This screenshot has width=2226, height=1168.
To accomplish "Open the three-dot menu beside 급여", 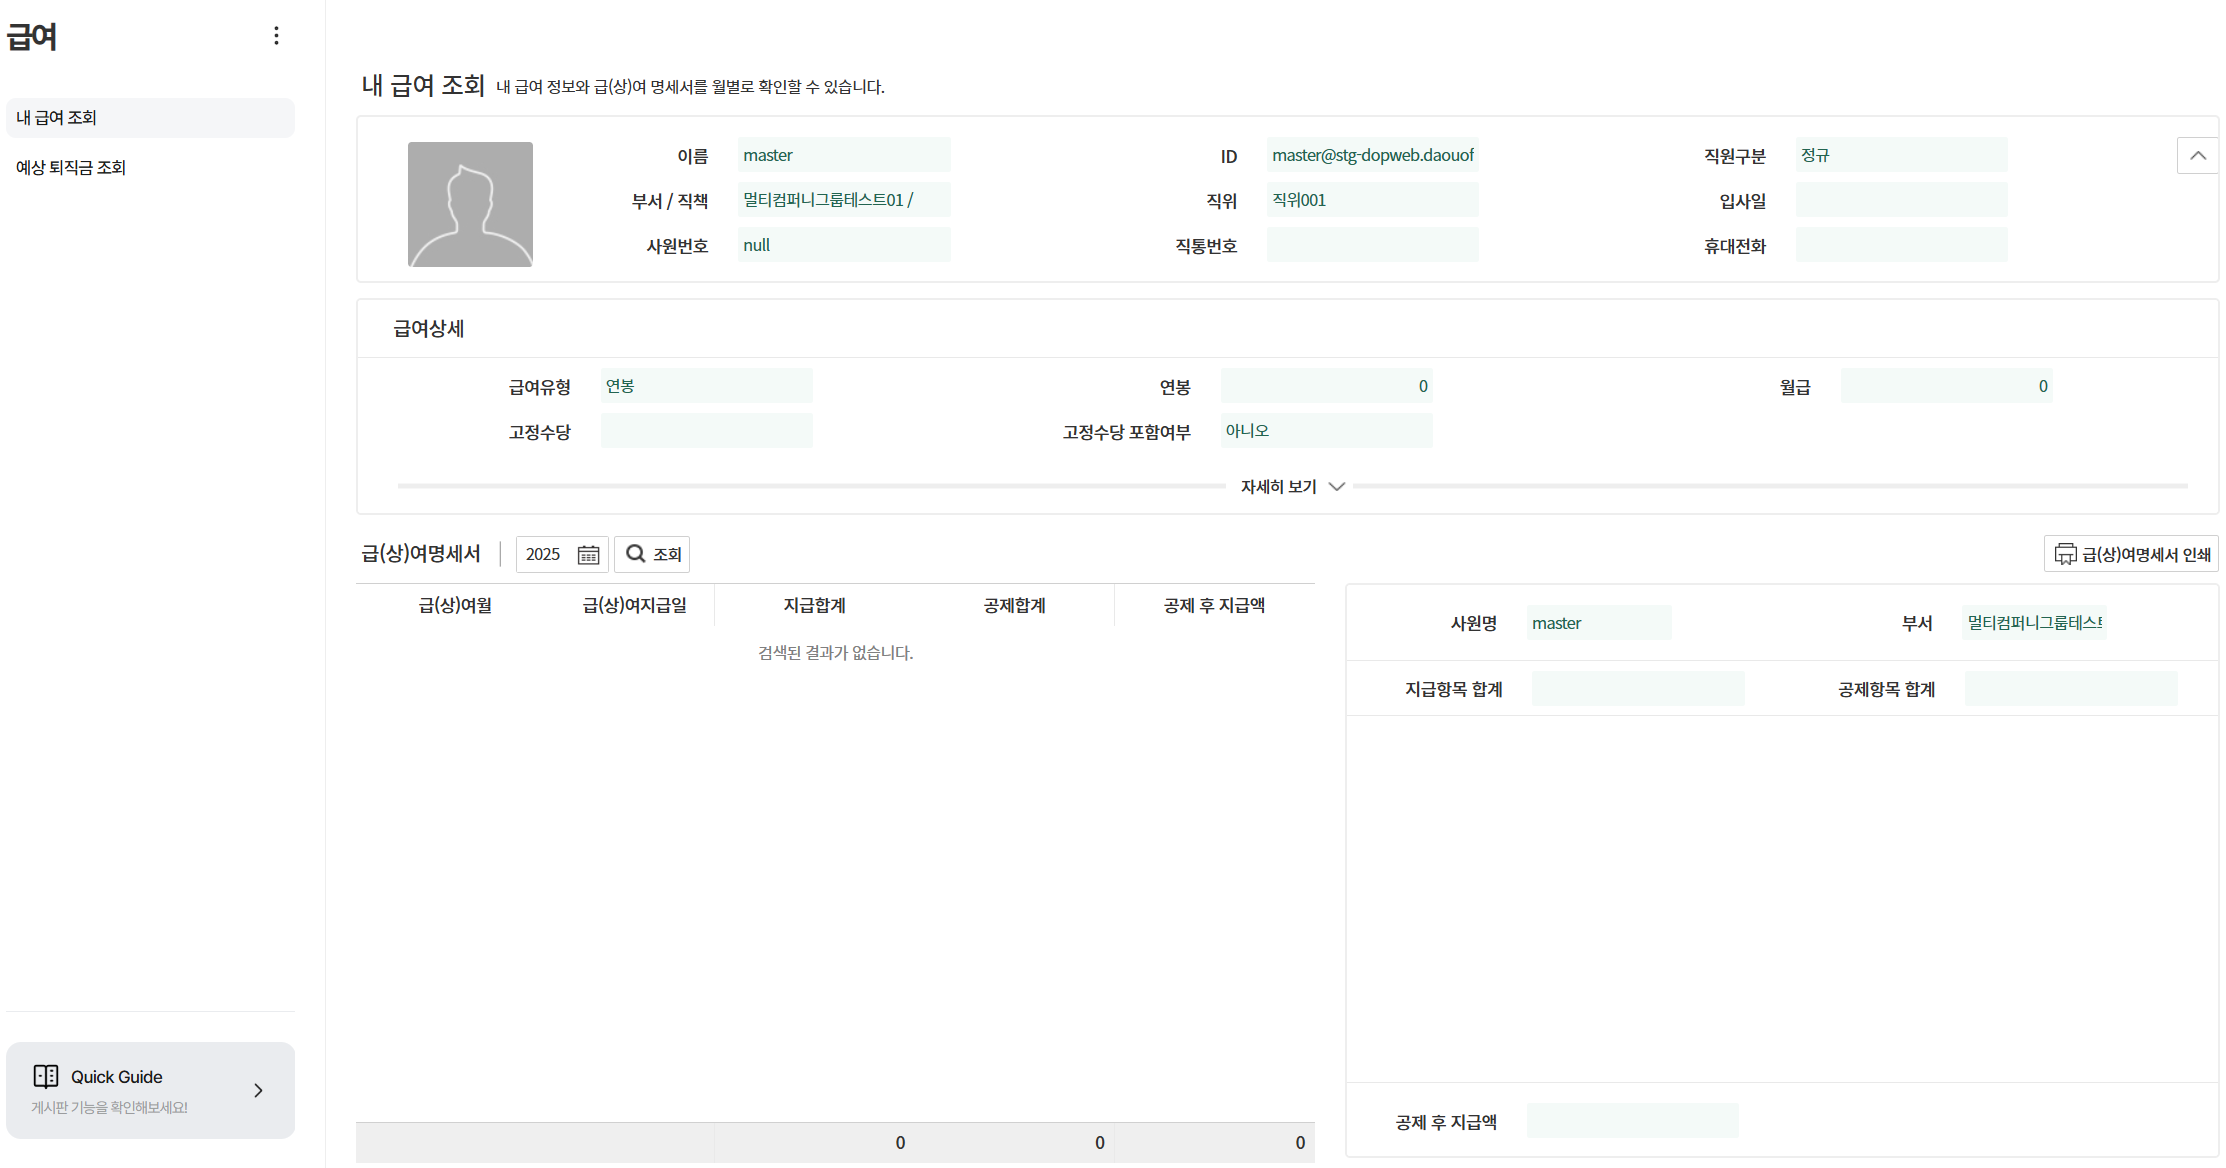I will click(x=276, y=36).
